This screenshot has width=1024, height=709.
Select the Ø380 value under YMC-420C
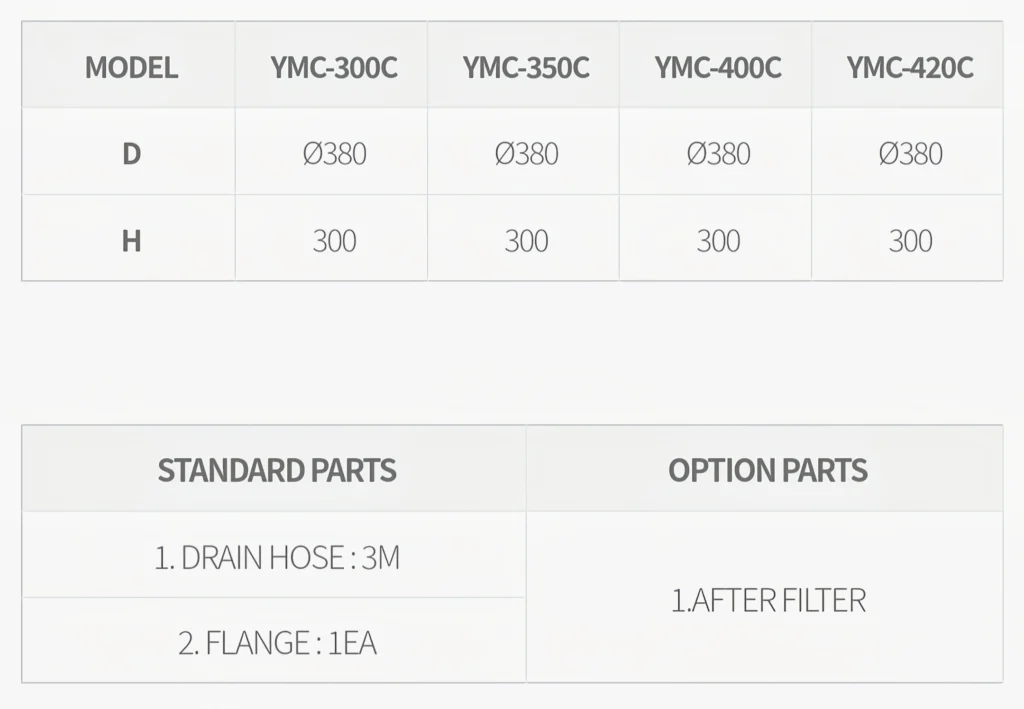click(x=910, y=154)
